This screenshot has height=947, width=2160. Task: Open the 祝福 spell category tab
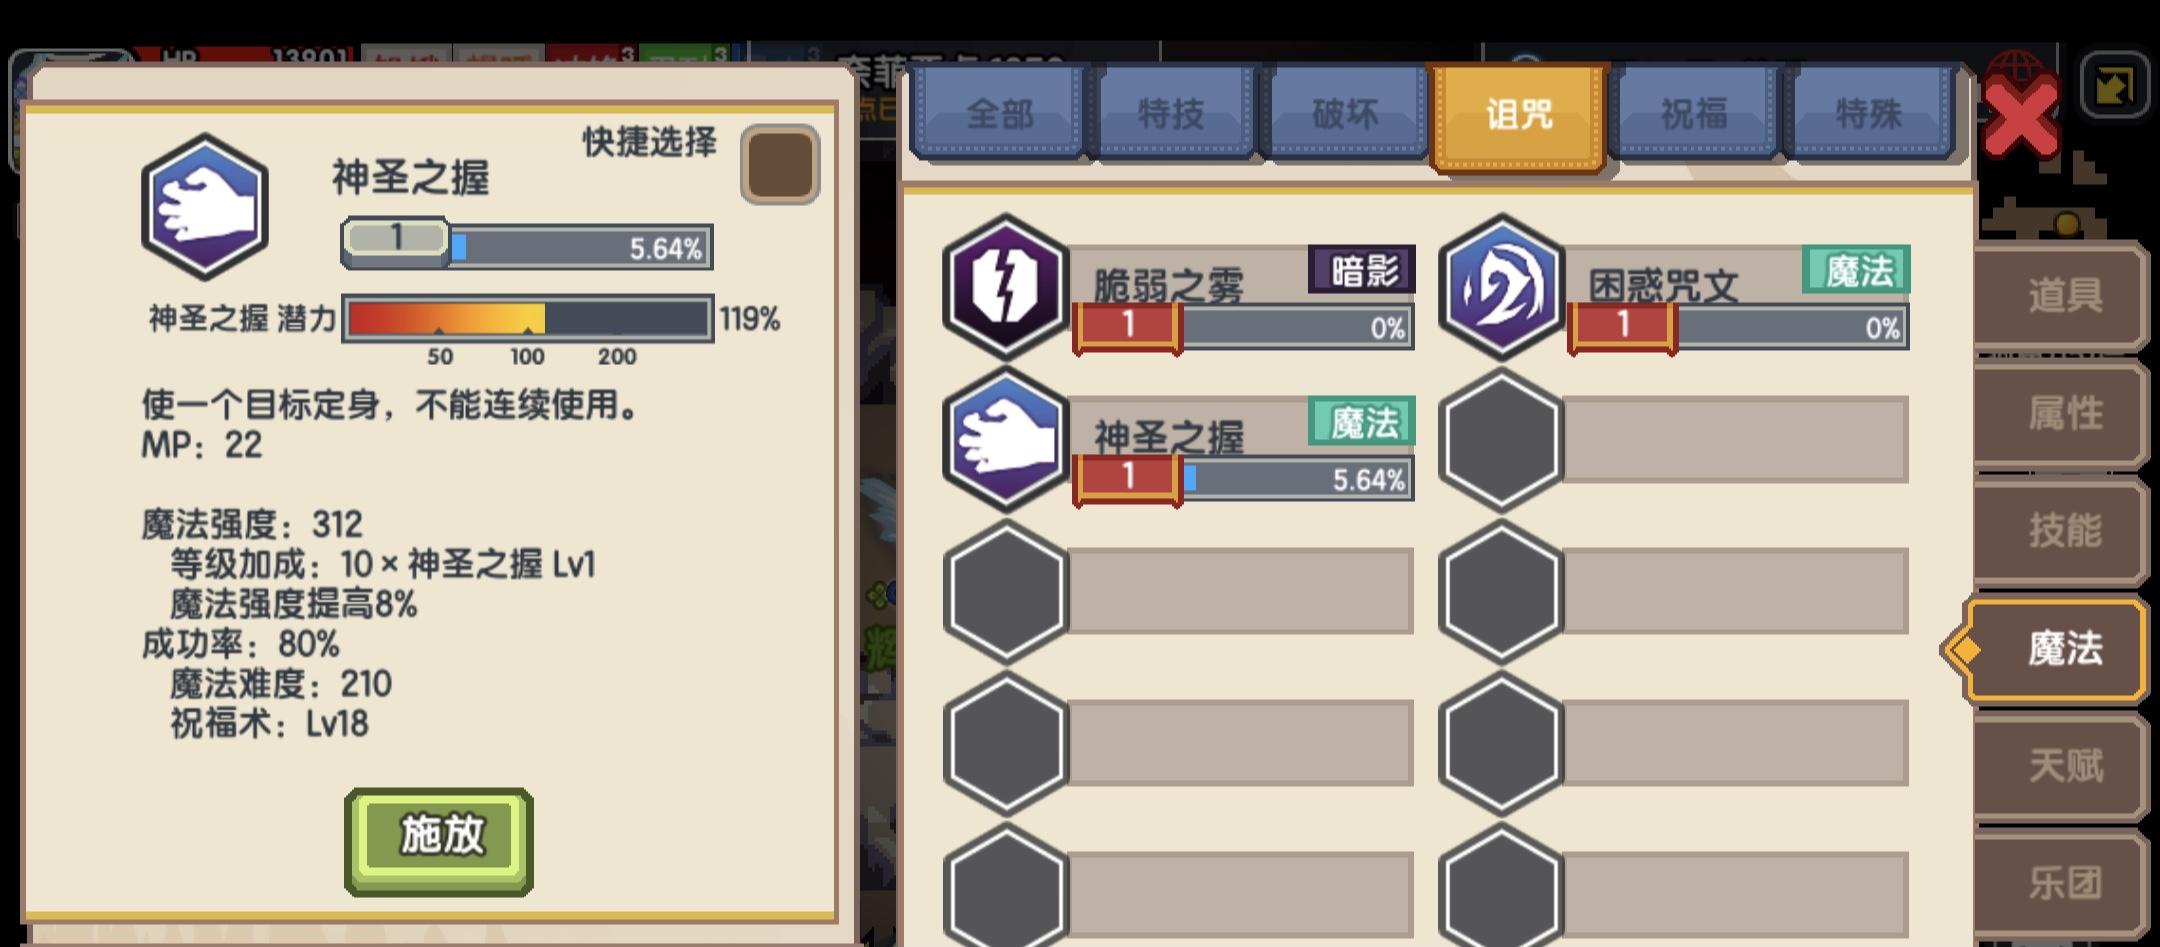pyautogui.click(x=1694, y=113)
